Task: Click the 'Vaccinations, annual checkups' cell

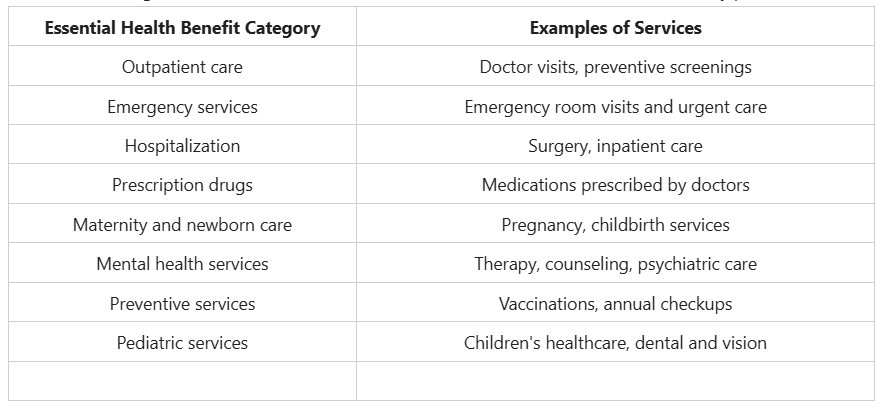Action: coord(615,303)
